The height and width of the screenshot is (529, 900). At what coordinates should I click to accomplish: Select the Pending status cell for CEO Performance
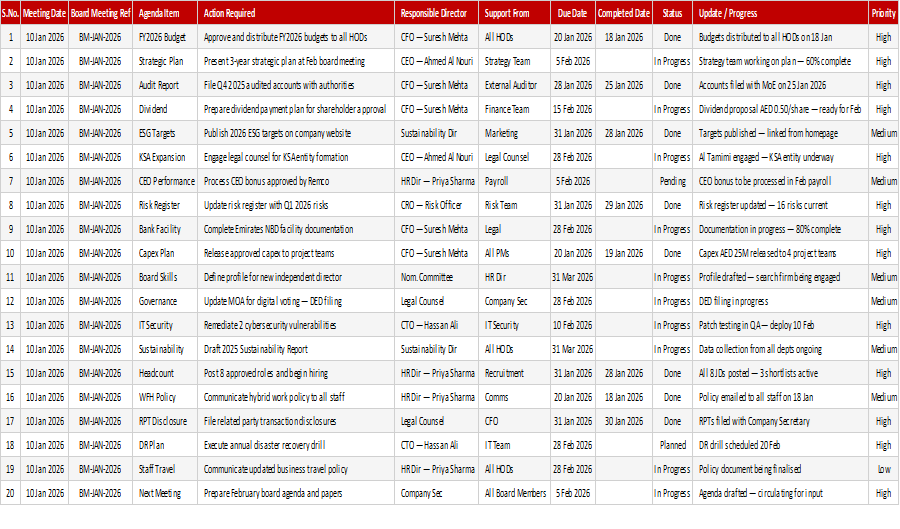coord(672,181)
